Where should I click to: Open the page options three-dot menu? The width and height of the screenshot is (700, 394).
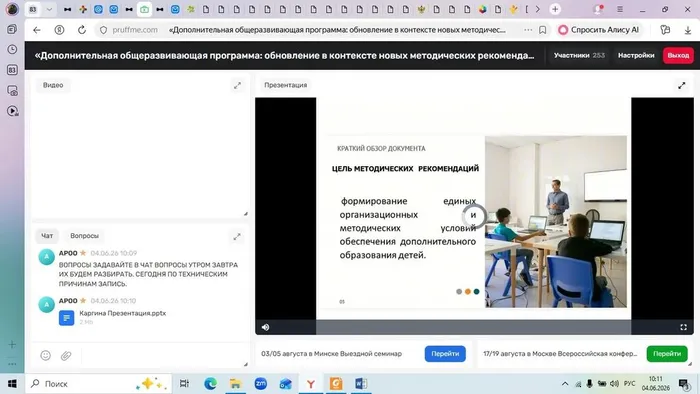point(528,30)
